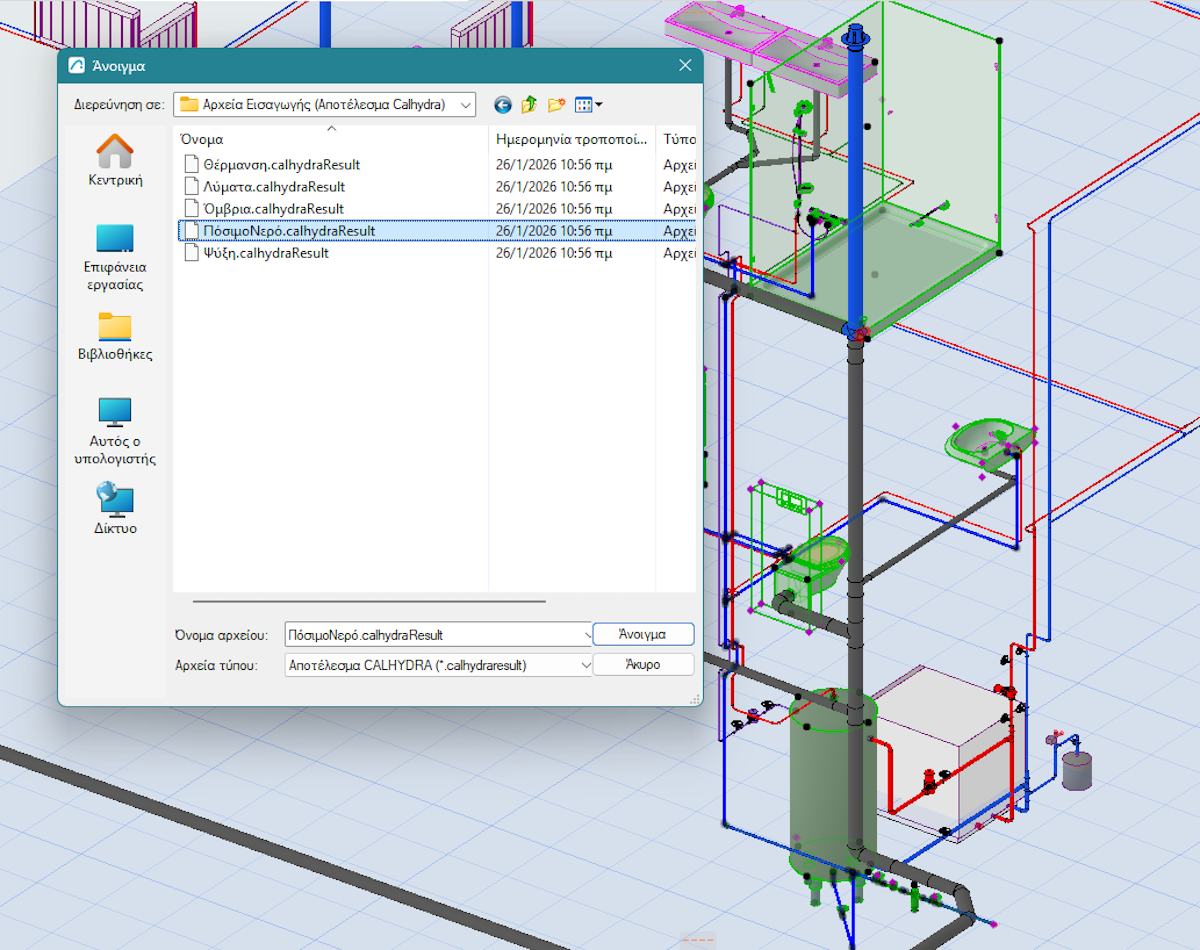1200x950 pixels.
Task: Open the Κεντρική home location
Action: (x=115, y=161)
